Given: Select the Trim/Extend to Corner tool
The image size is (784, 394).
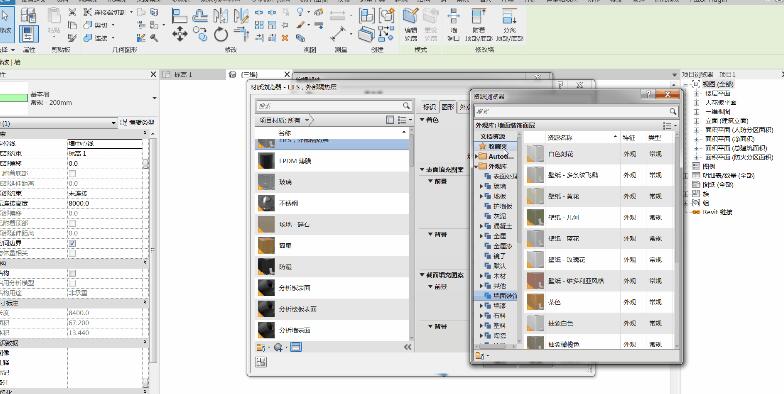Looking at the screenshot, I should (x=242, y=34).
